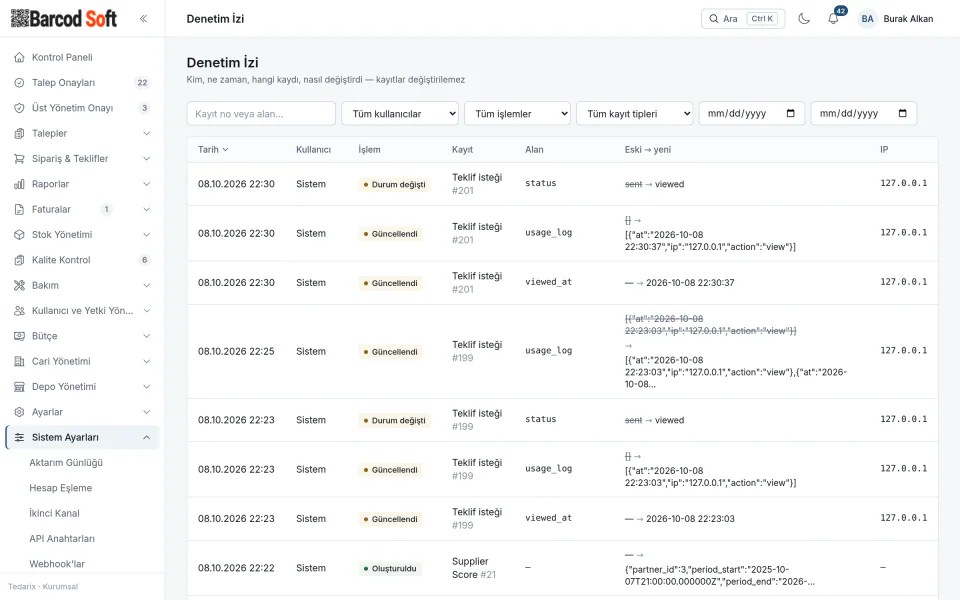Screen dimensions: 960x600
Task: Open the calendar picker of the second date field
Action: point(902,113)
